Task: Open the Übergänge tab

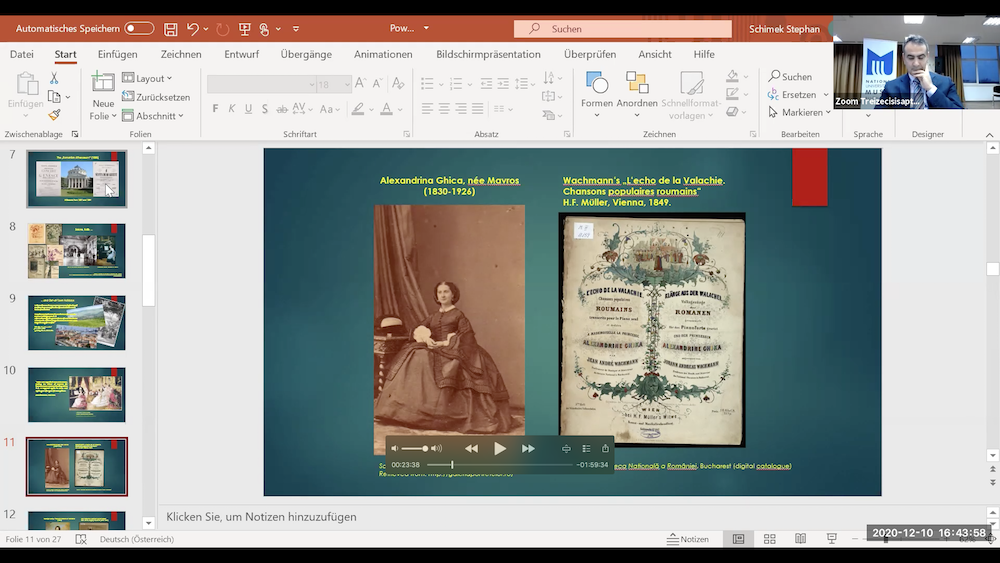Action: click(x=306, y=54)
